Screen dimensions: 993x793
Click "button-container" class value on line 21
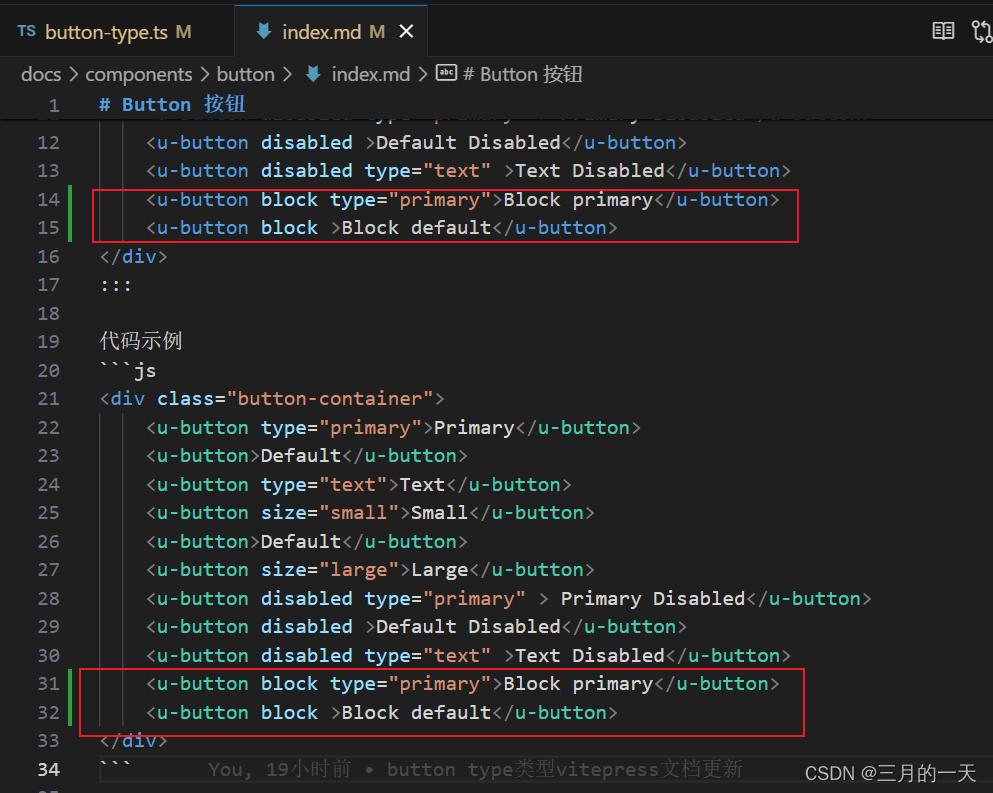tap(330, 399)
